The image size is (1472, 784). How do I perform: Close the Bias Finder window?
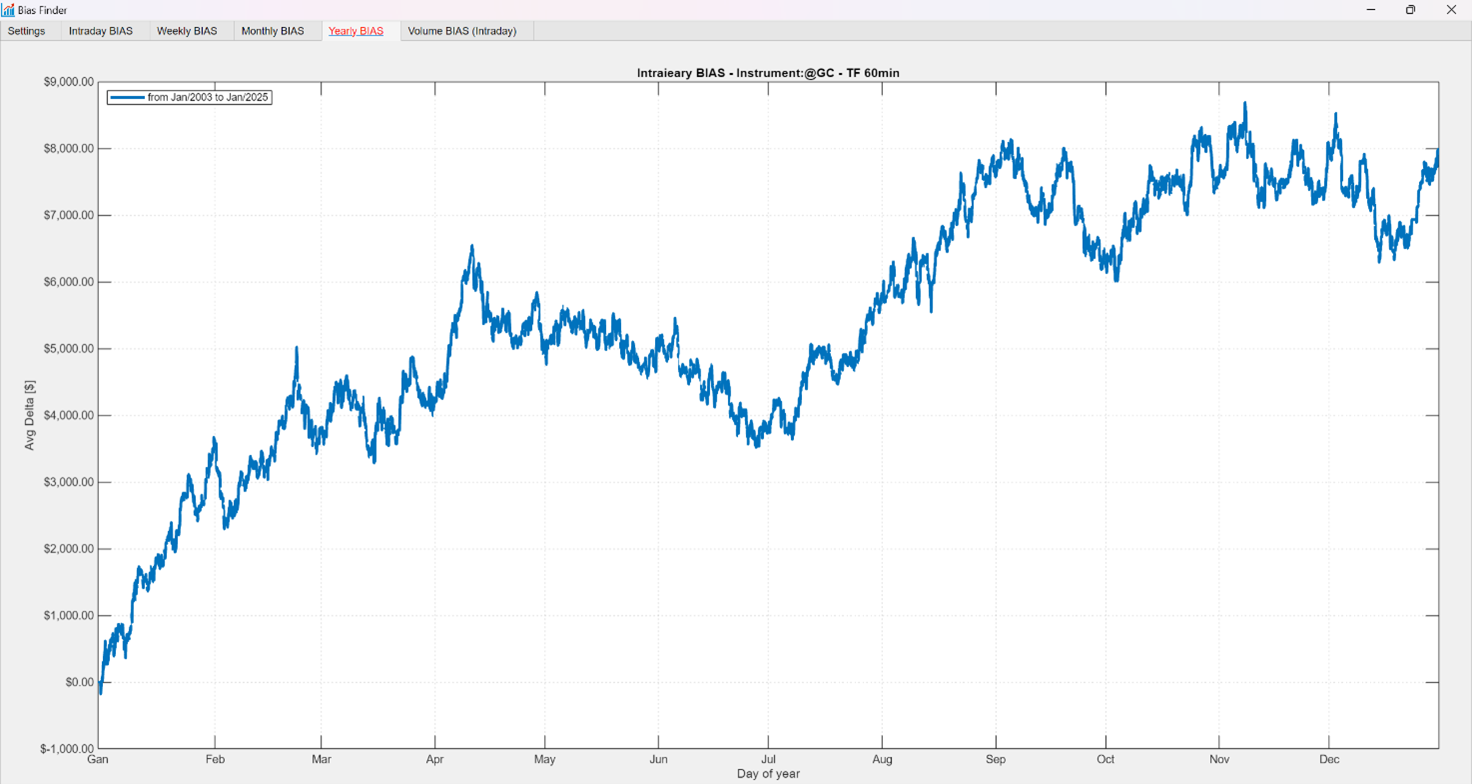(x=1452, y=10)
